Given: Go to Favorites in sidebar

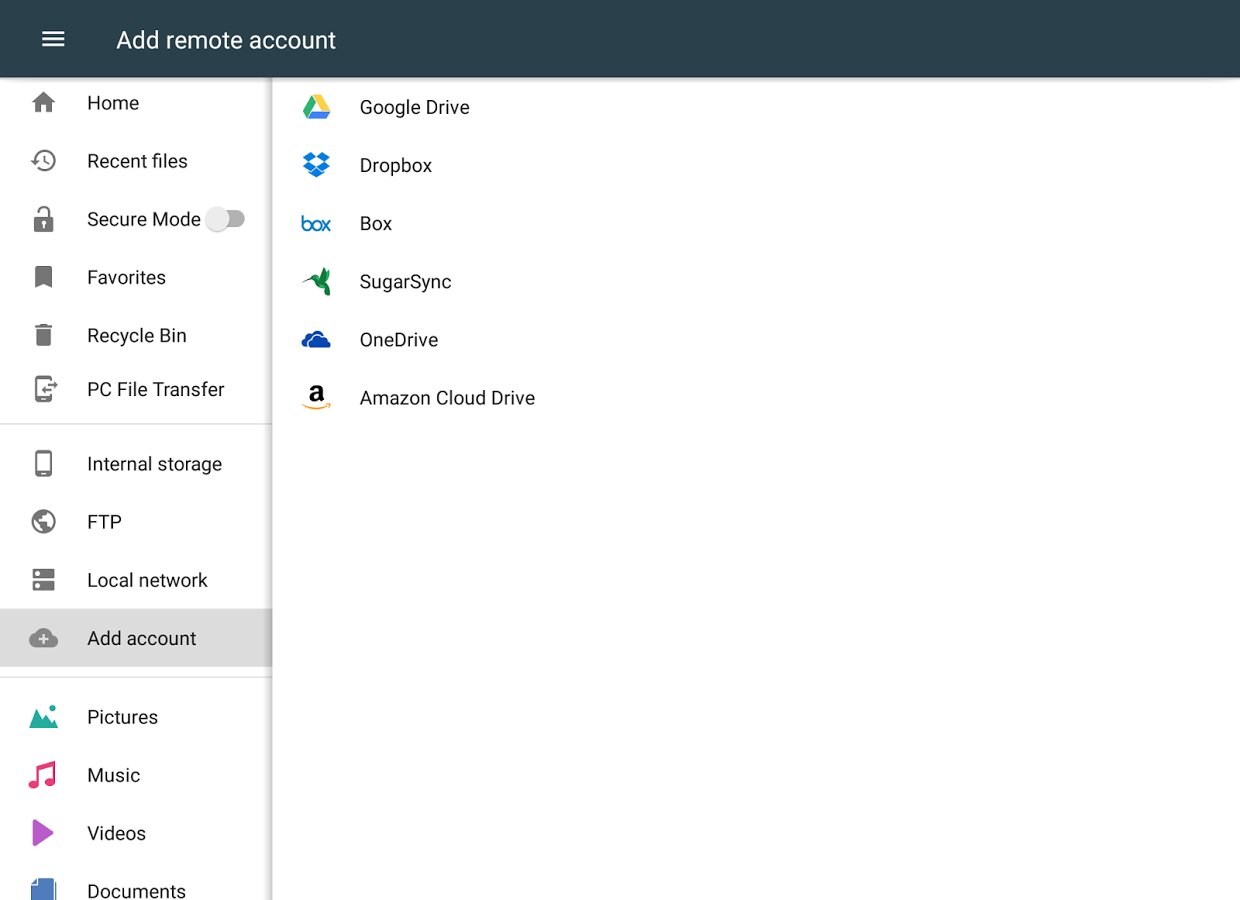Looking at the screenshot, I should (126, 277).
